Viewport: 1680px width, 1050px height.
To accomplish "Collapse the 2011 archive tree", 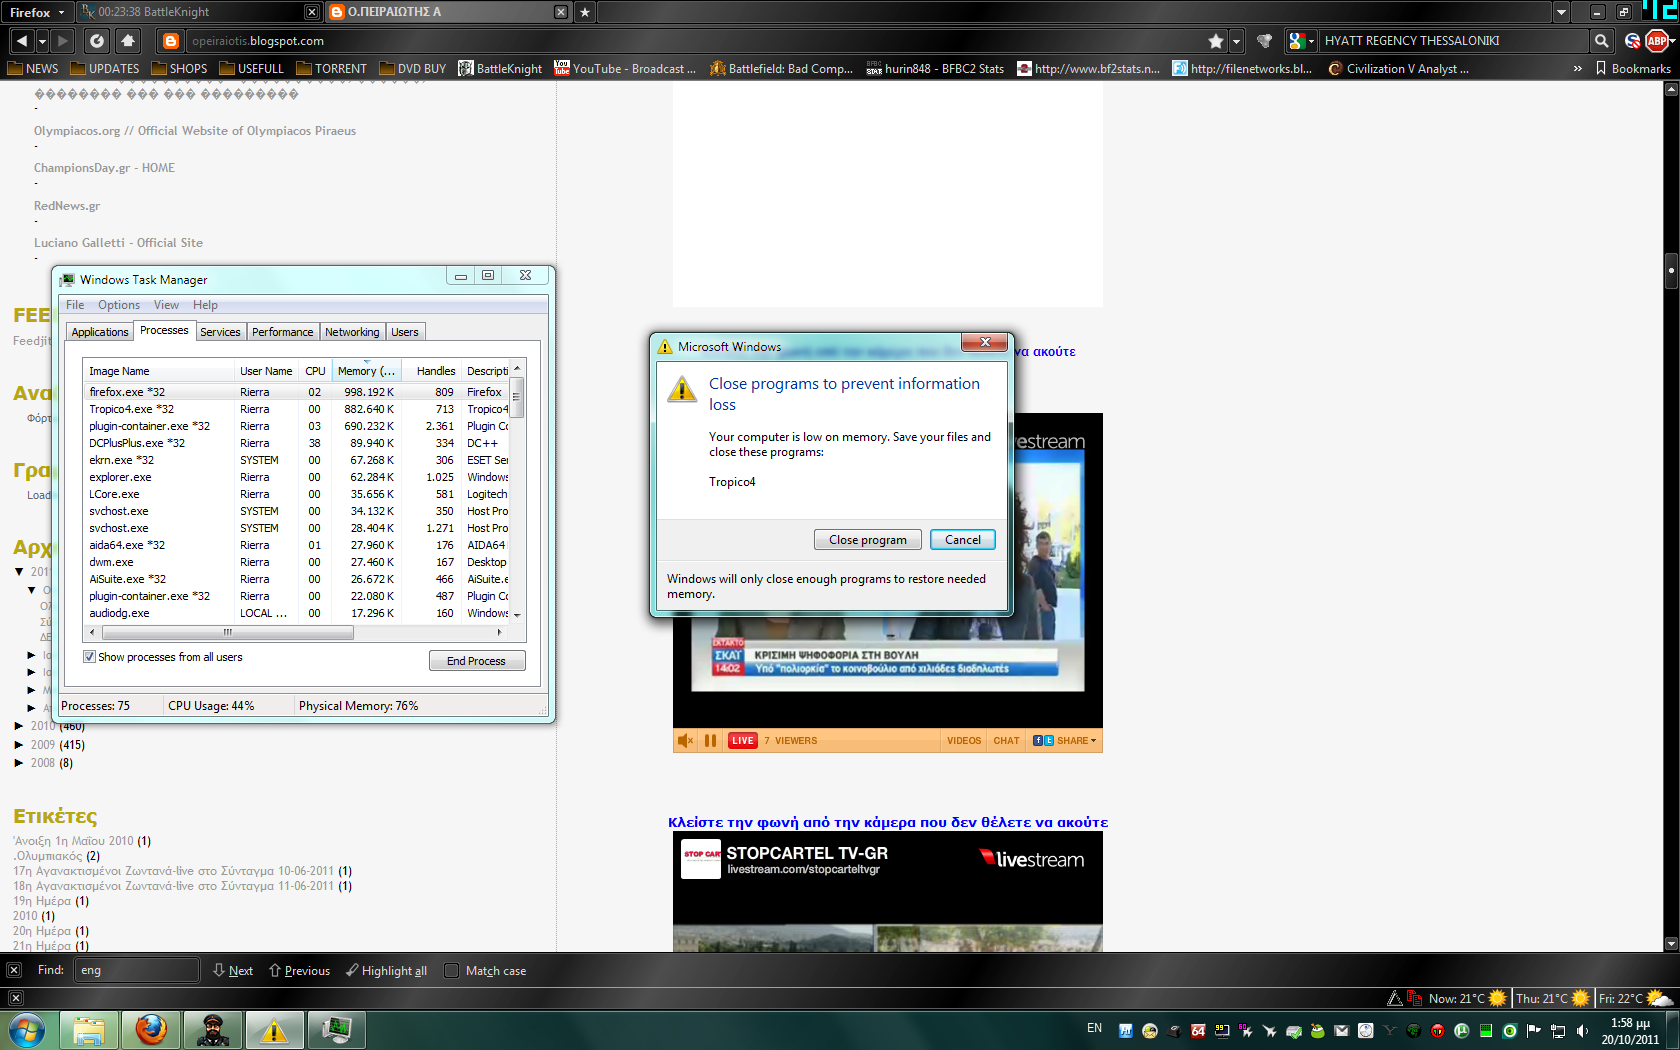I will point(19,572).
